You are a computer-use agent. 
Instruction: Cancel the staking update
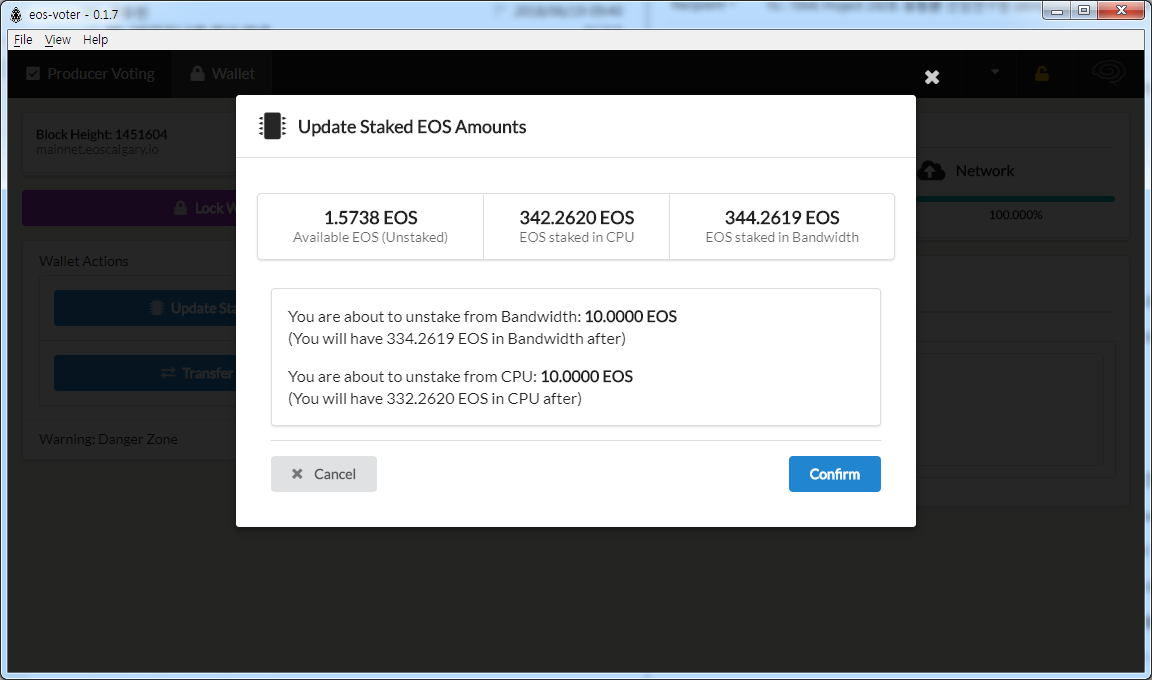click(x=324, y=474)
